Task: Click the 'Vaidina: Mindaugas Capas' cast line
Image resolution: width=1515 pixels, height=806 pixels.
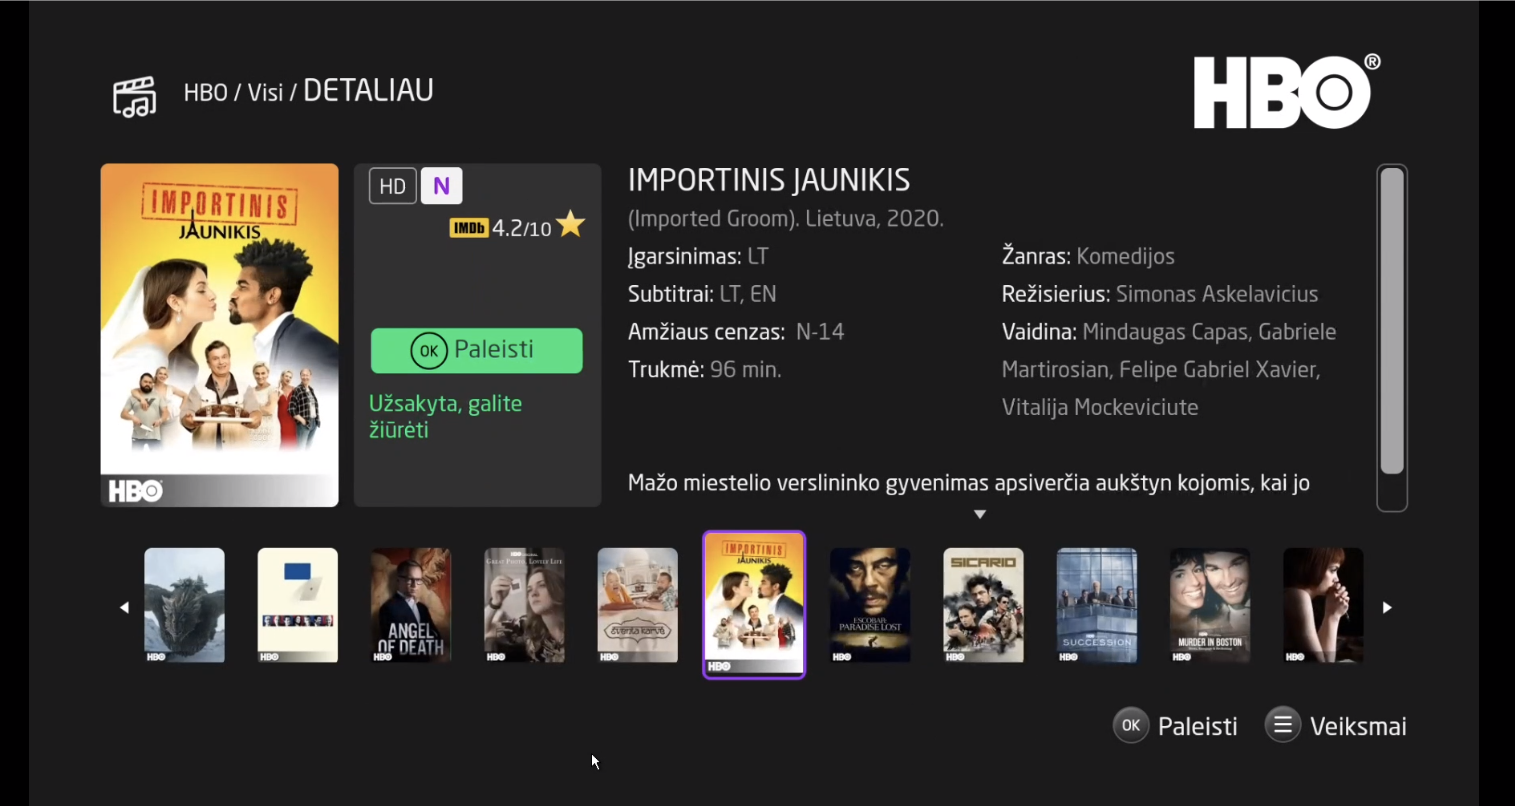Action: [1169, 332]
